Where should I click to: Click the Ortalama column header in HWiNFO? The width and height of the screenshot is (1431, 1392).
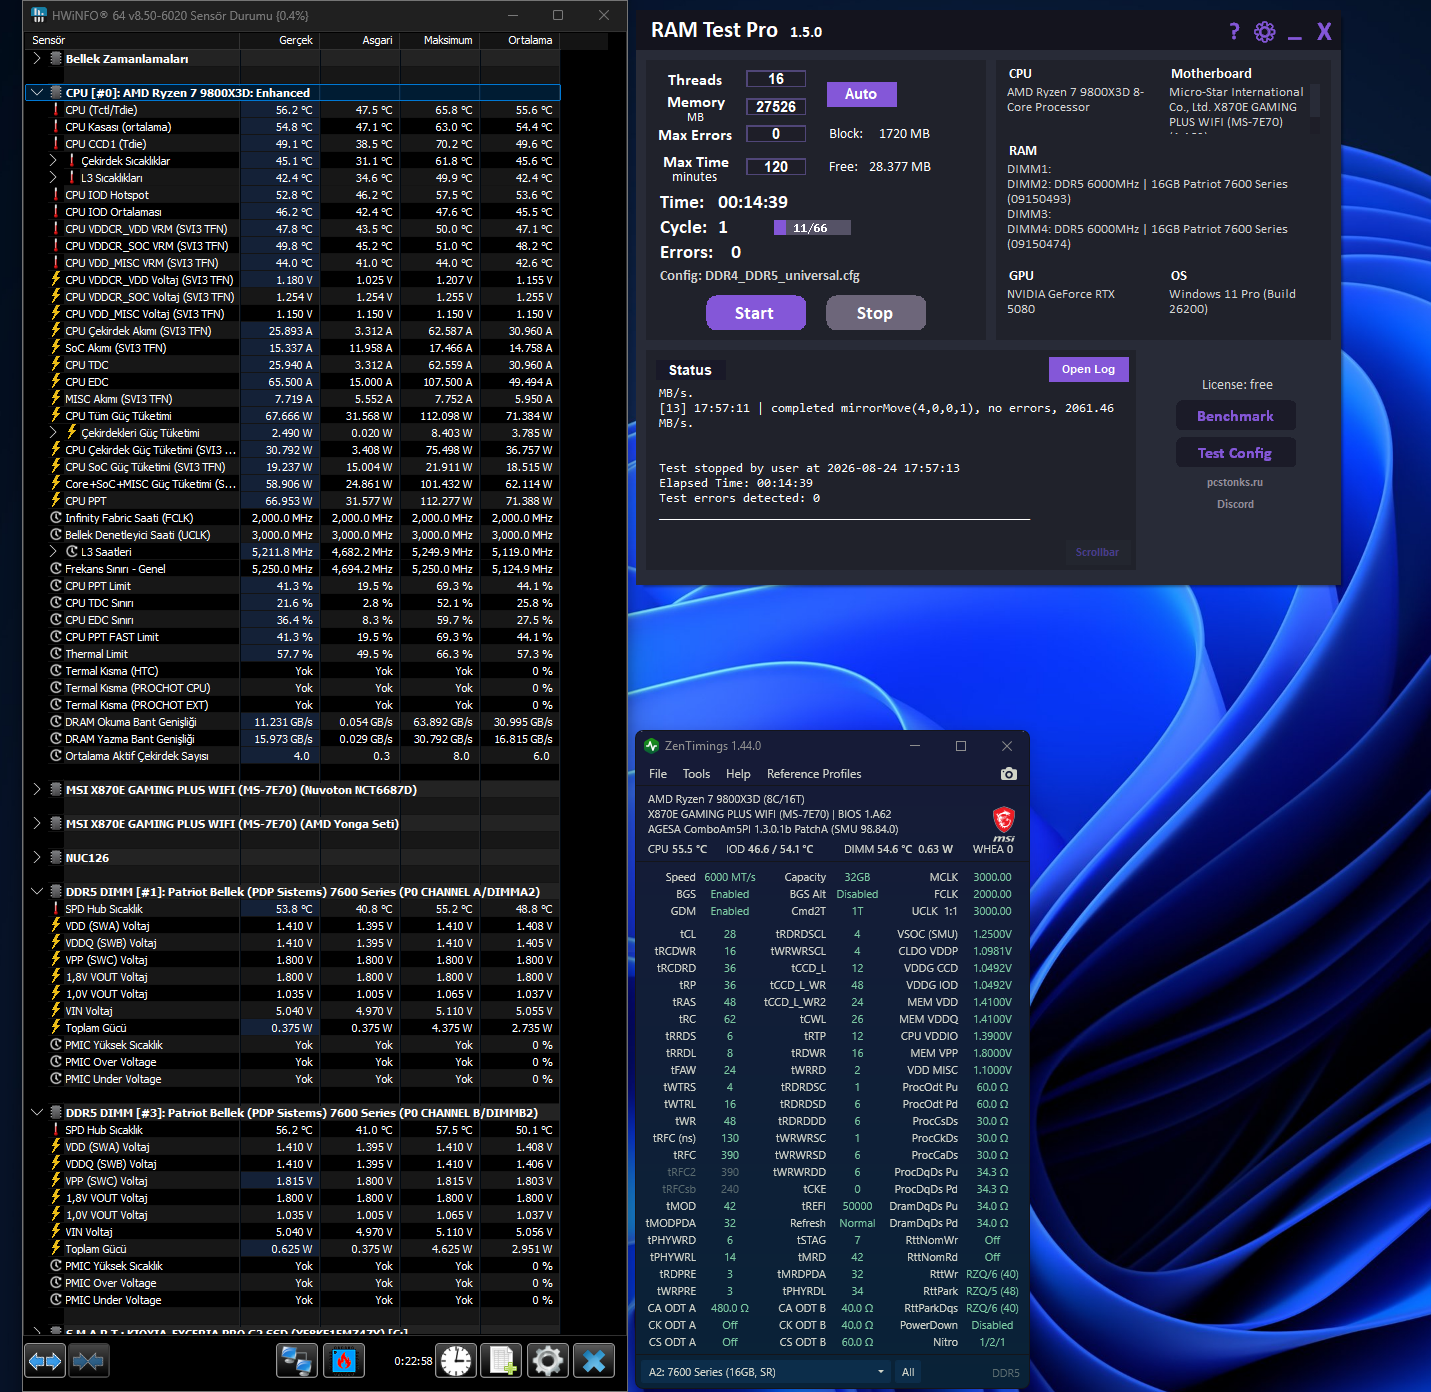point(521,40)
